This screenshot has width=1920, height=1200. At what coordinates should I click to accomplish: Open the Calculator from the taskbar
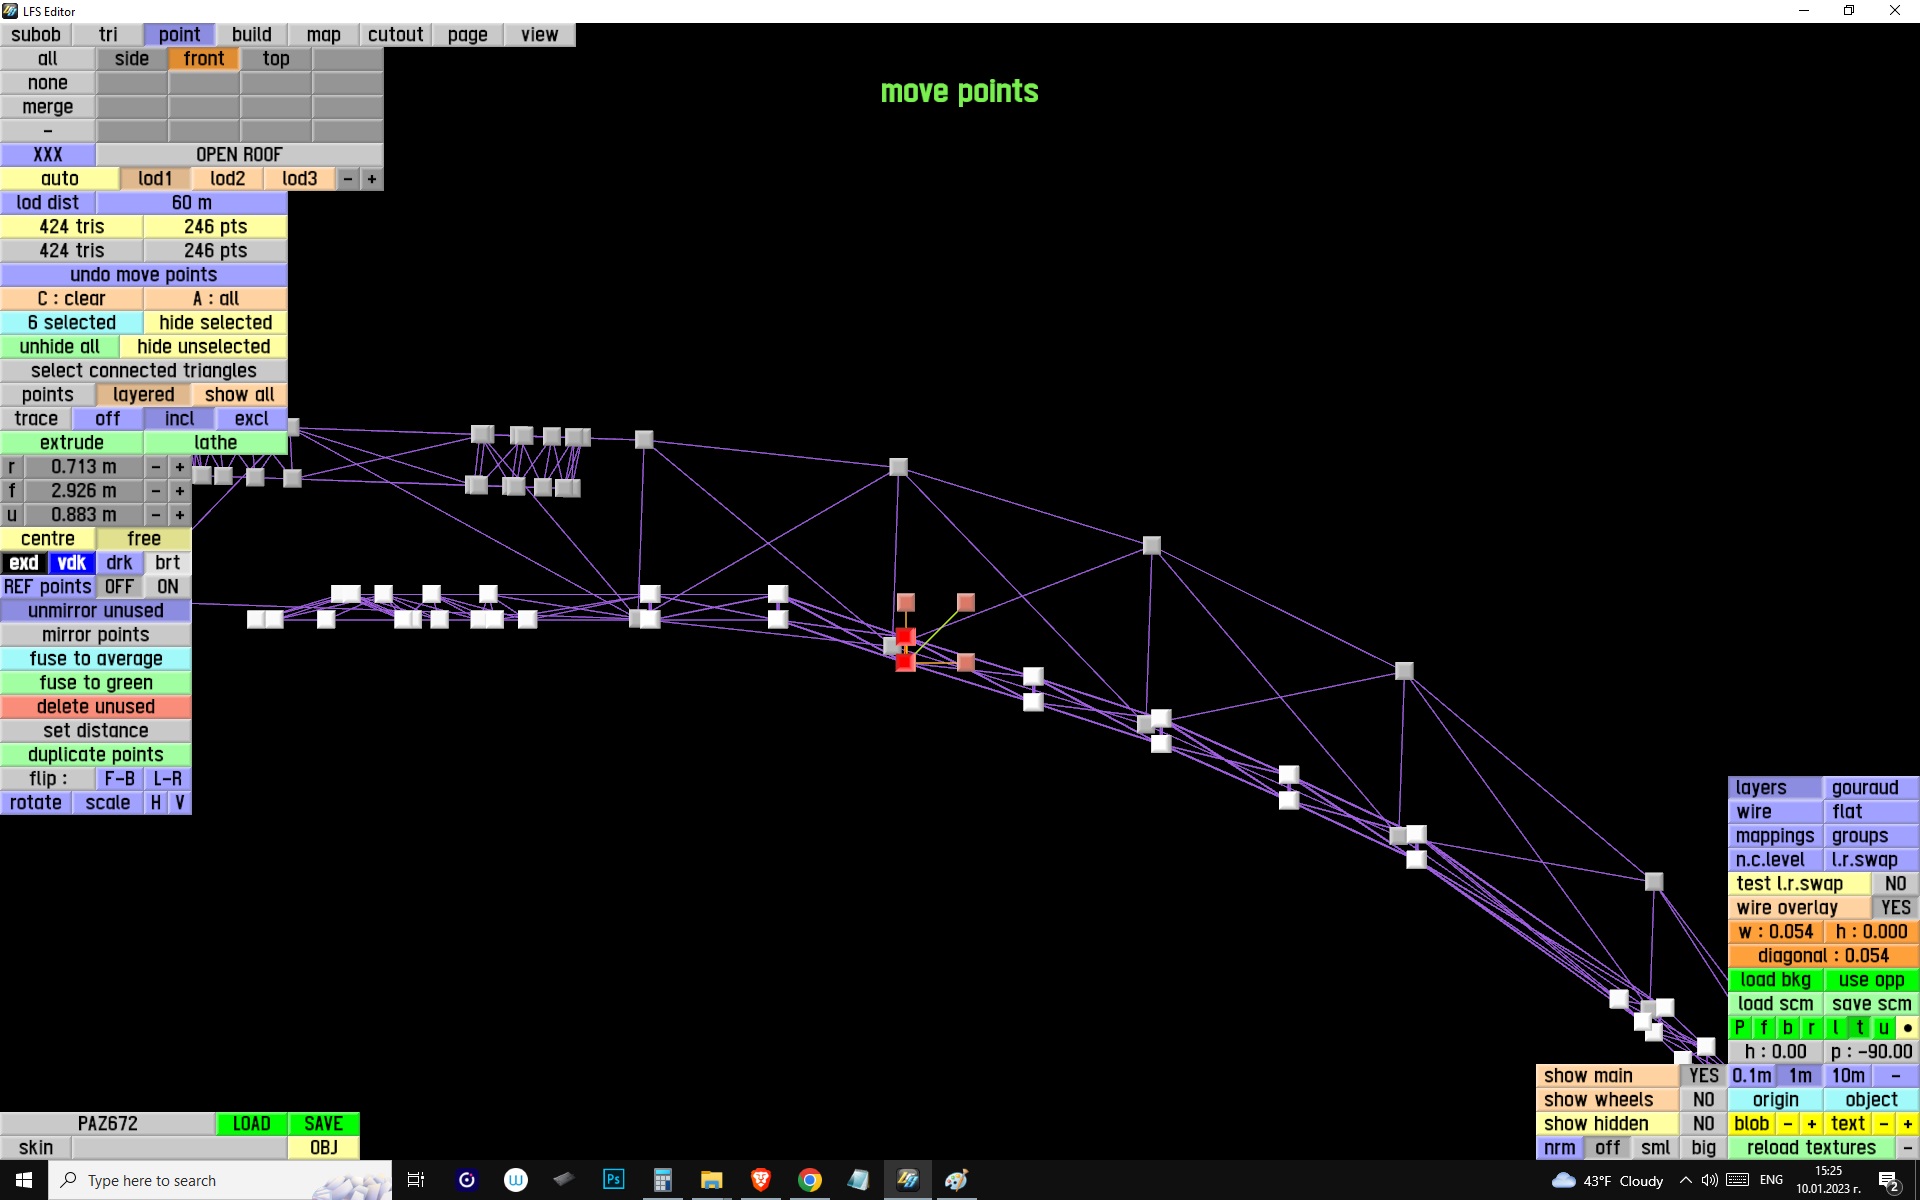pyautogui.click(x=662, y=1180)
